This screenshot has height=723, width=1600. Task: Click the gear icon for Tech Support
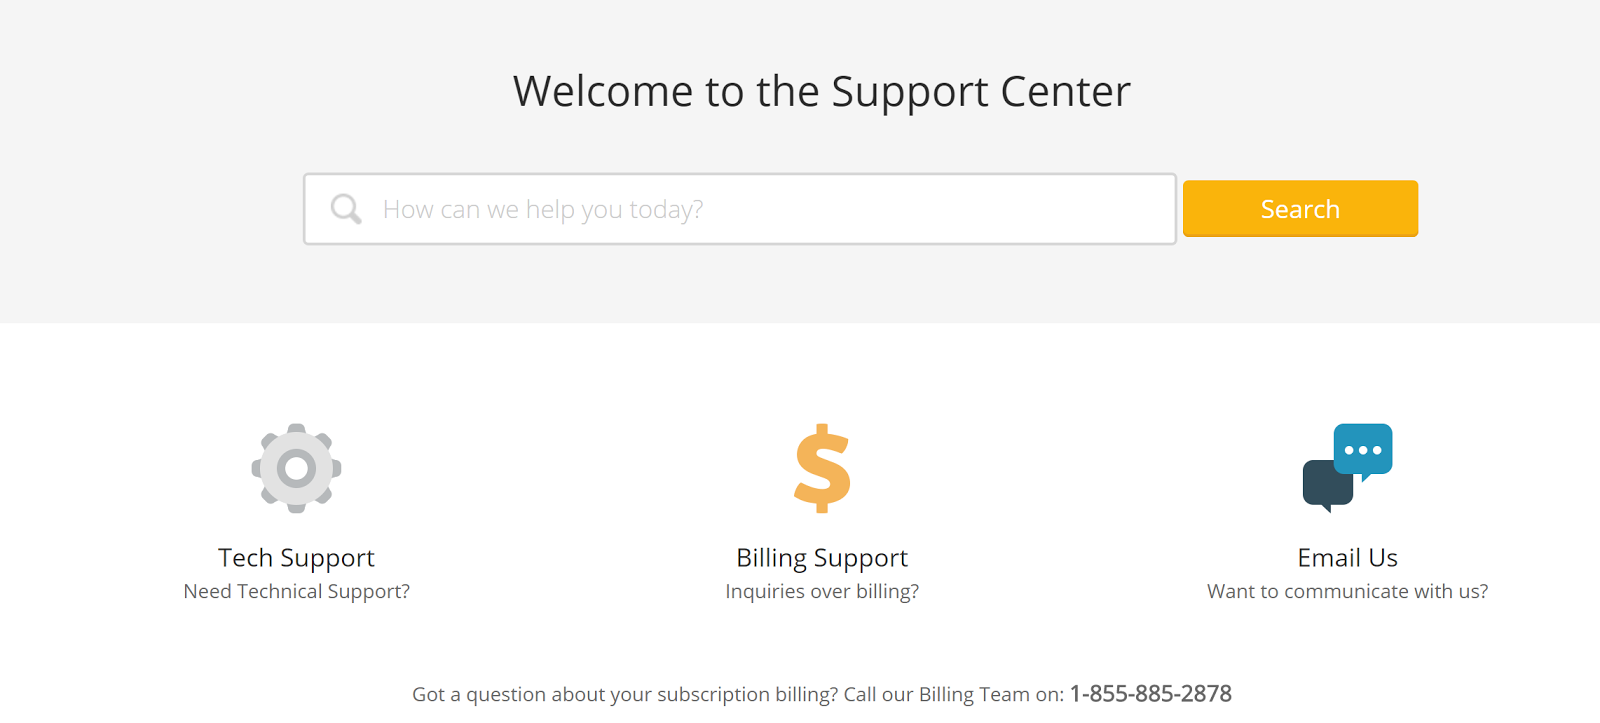coord(296,468)
